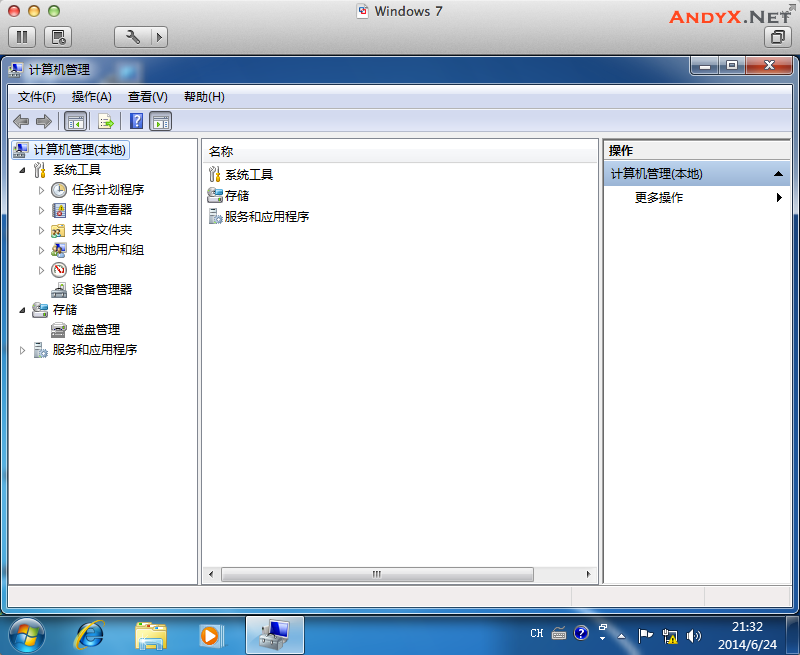
Task: Toggle the show/hide console tree button
Action: pos(76,121)
